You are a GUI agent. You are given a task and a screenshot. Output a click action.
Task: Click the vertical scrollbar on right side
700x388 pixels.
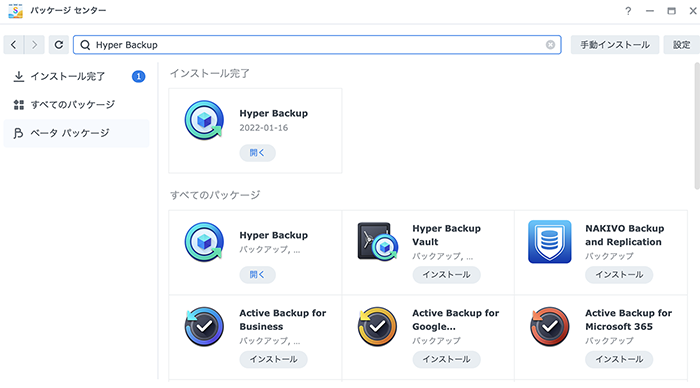tap(697, 126)
